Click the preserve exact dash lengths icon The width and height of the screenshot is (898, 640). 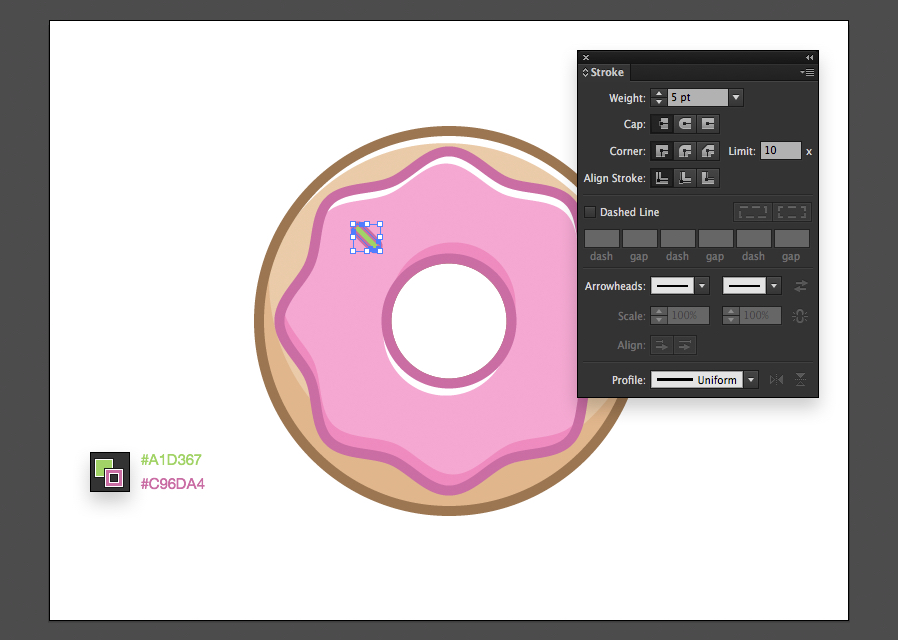coord(753,212)
